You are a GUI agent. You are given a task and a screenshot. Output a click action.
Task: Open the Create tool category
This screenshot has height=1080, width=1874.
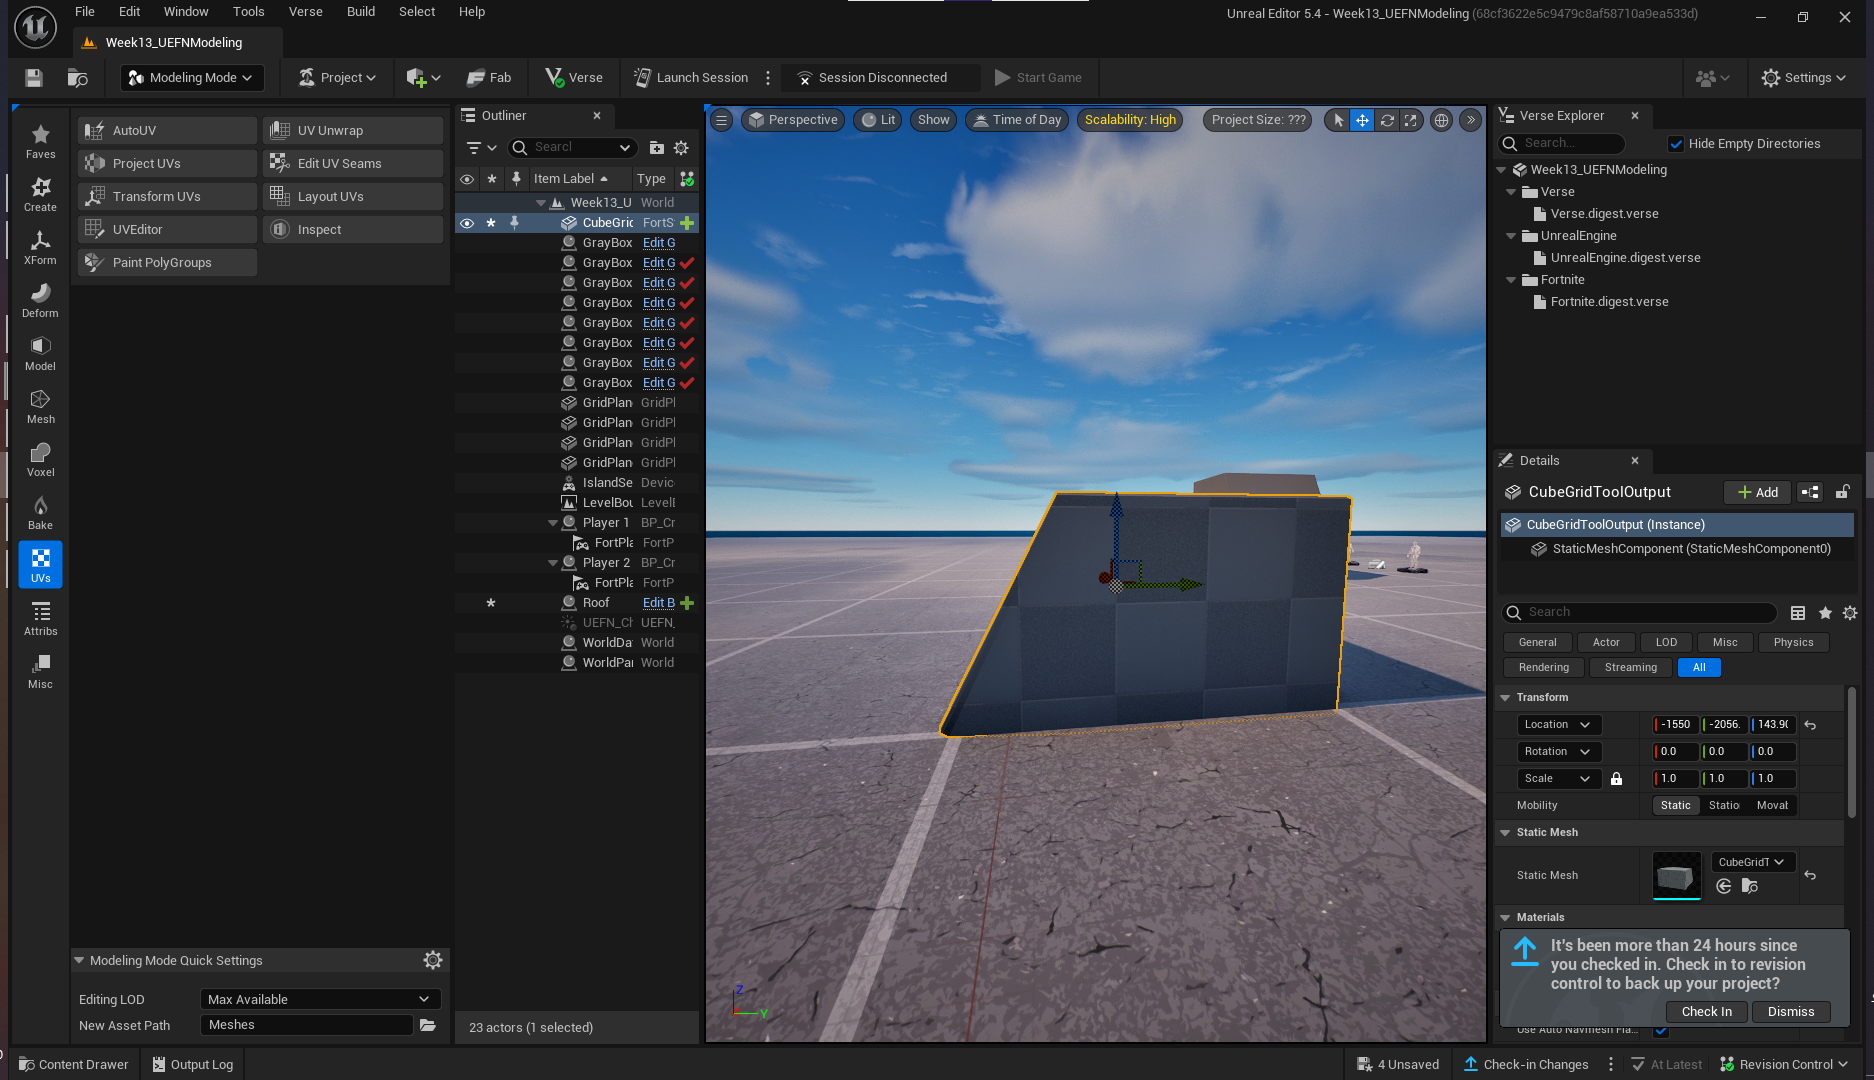click(40, 194)
